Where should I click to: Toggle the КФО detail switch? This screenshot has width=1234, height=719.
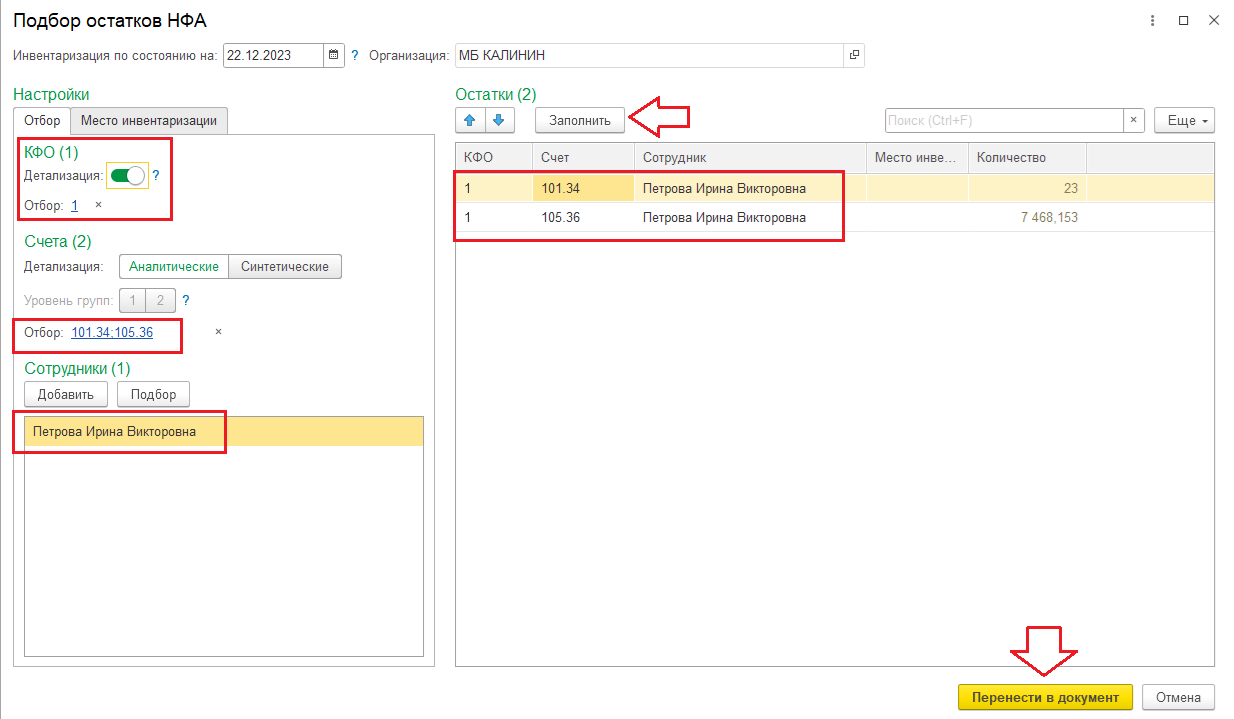[127, 175]
